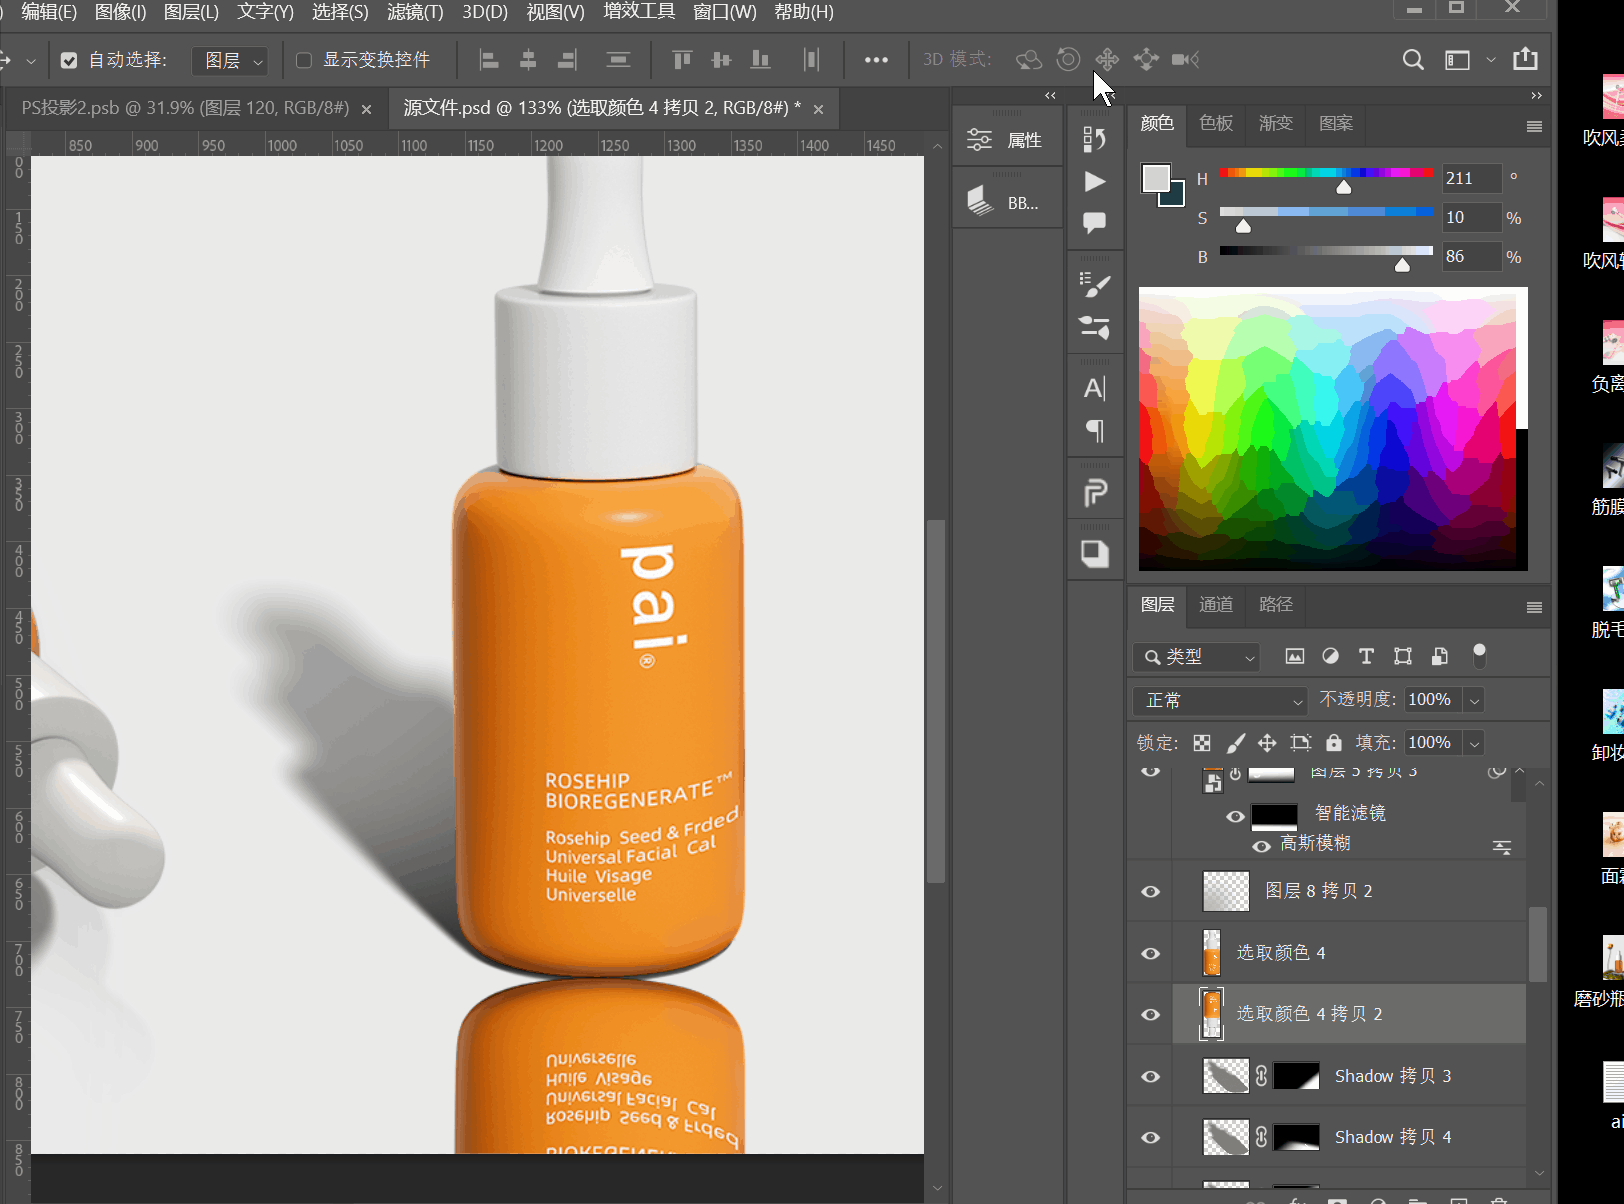Open the comments speech bubble panel

click(x=1095, y=223)
